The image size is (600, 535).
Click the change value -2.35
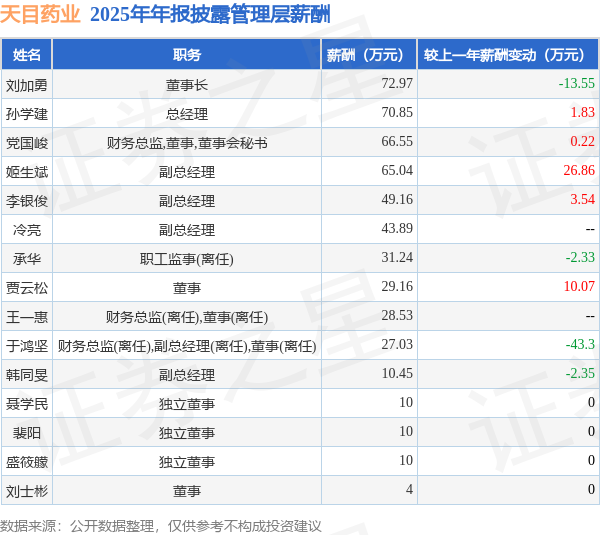click(x=580, y=374)
